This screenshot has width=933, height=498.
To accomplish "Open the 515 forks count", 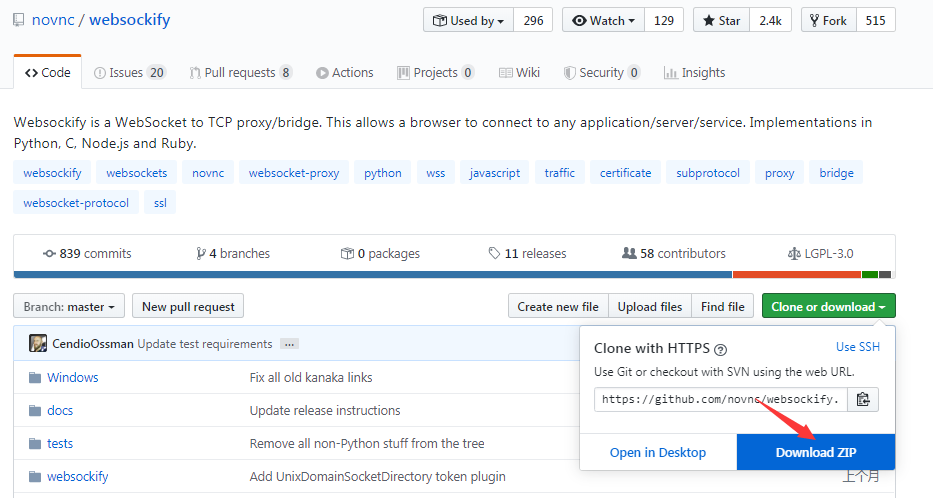I will coord(875,20).
